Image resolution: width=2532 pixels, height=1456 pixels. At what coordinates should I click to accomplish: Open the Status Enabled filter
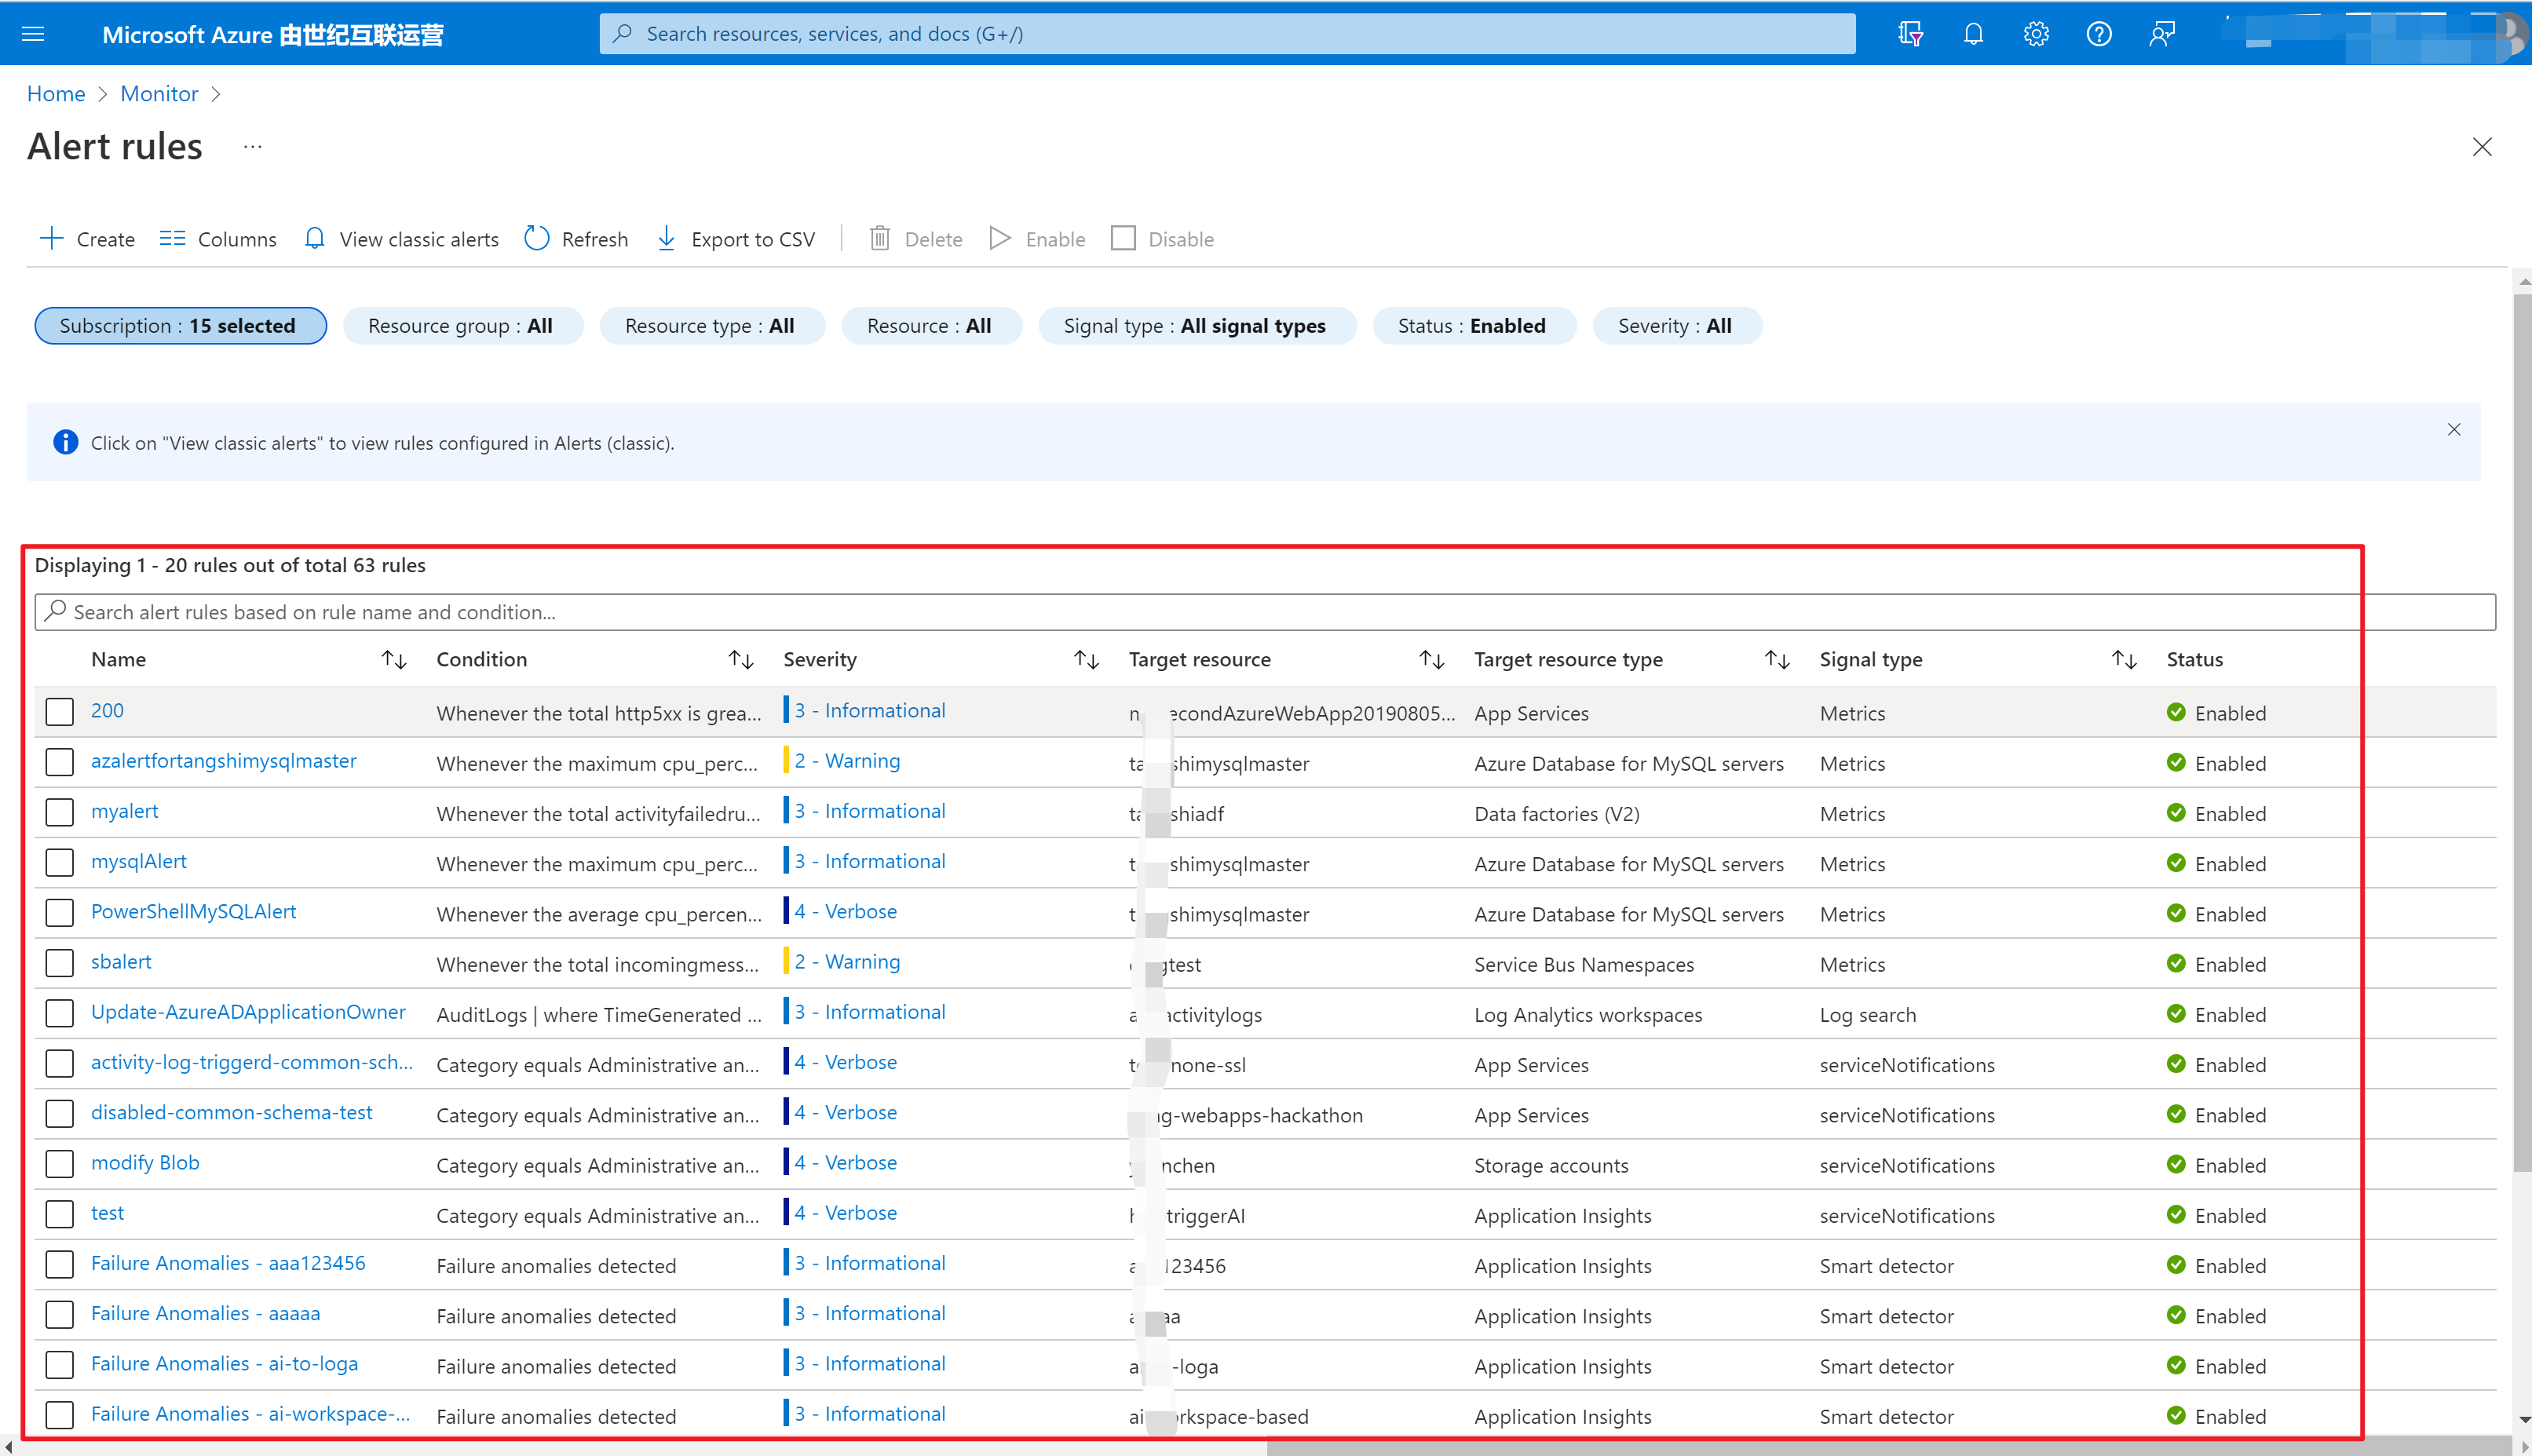pos(1472,326)
